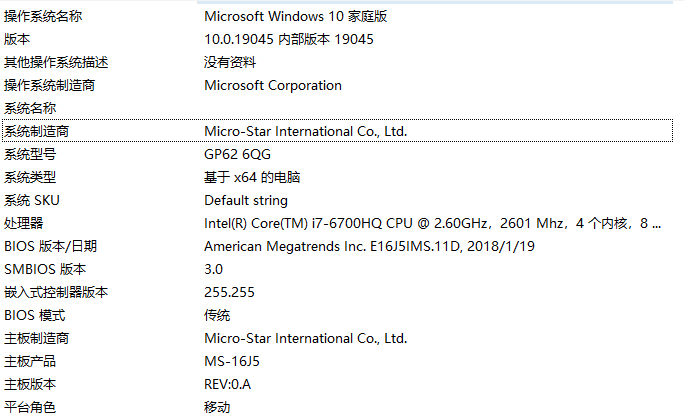Image resolution: width=684 pixels, height=415 pixels.
Task: Select the 主板制造商 row
Action: [37, 338]
